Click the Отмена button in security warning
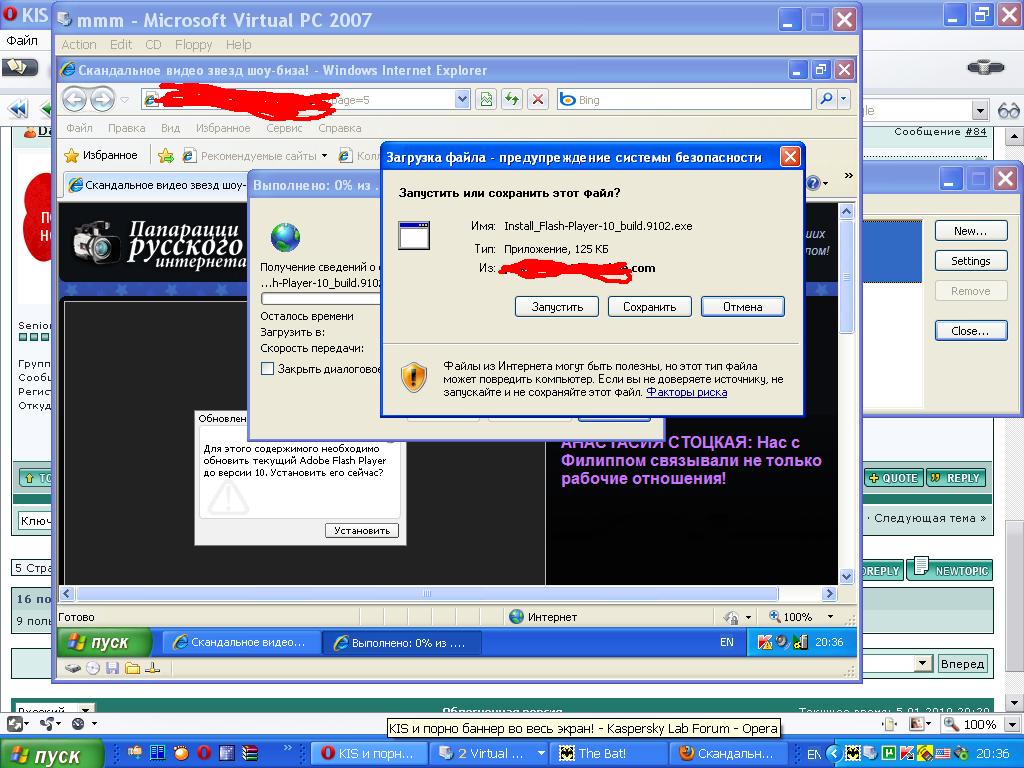Image resolution: width=1024 pixels, height=768 pixels. [743, 307]
